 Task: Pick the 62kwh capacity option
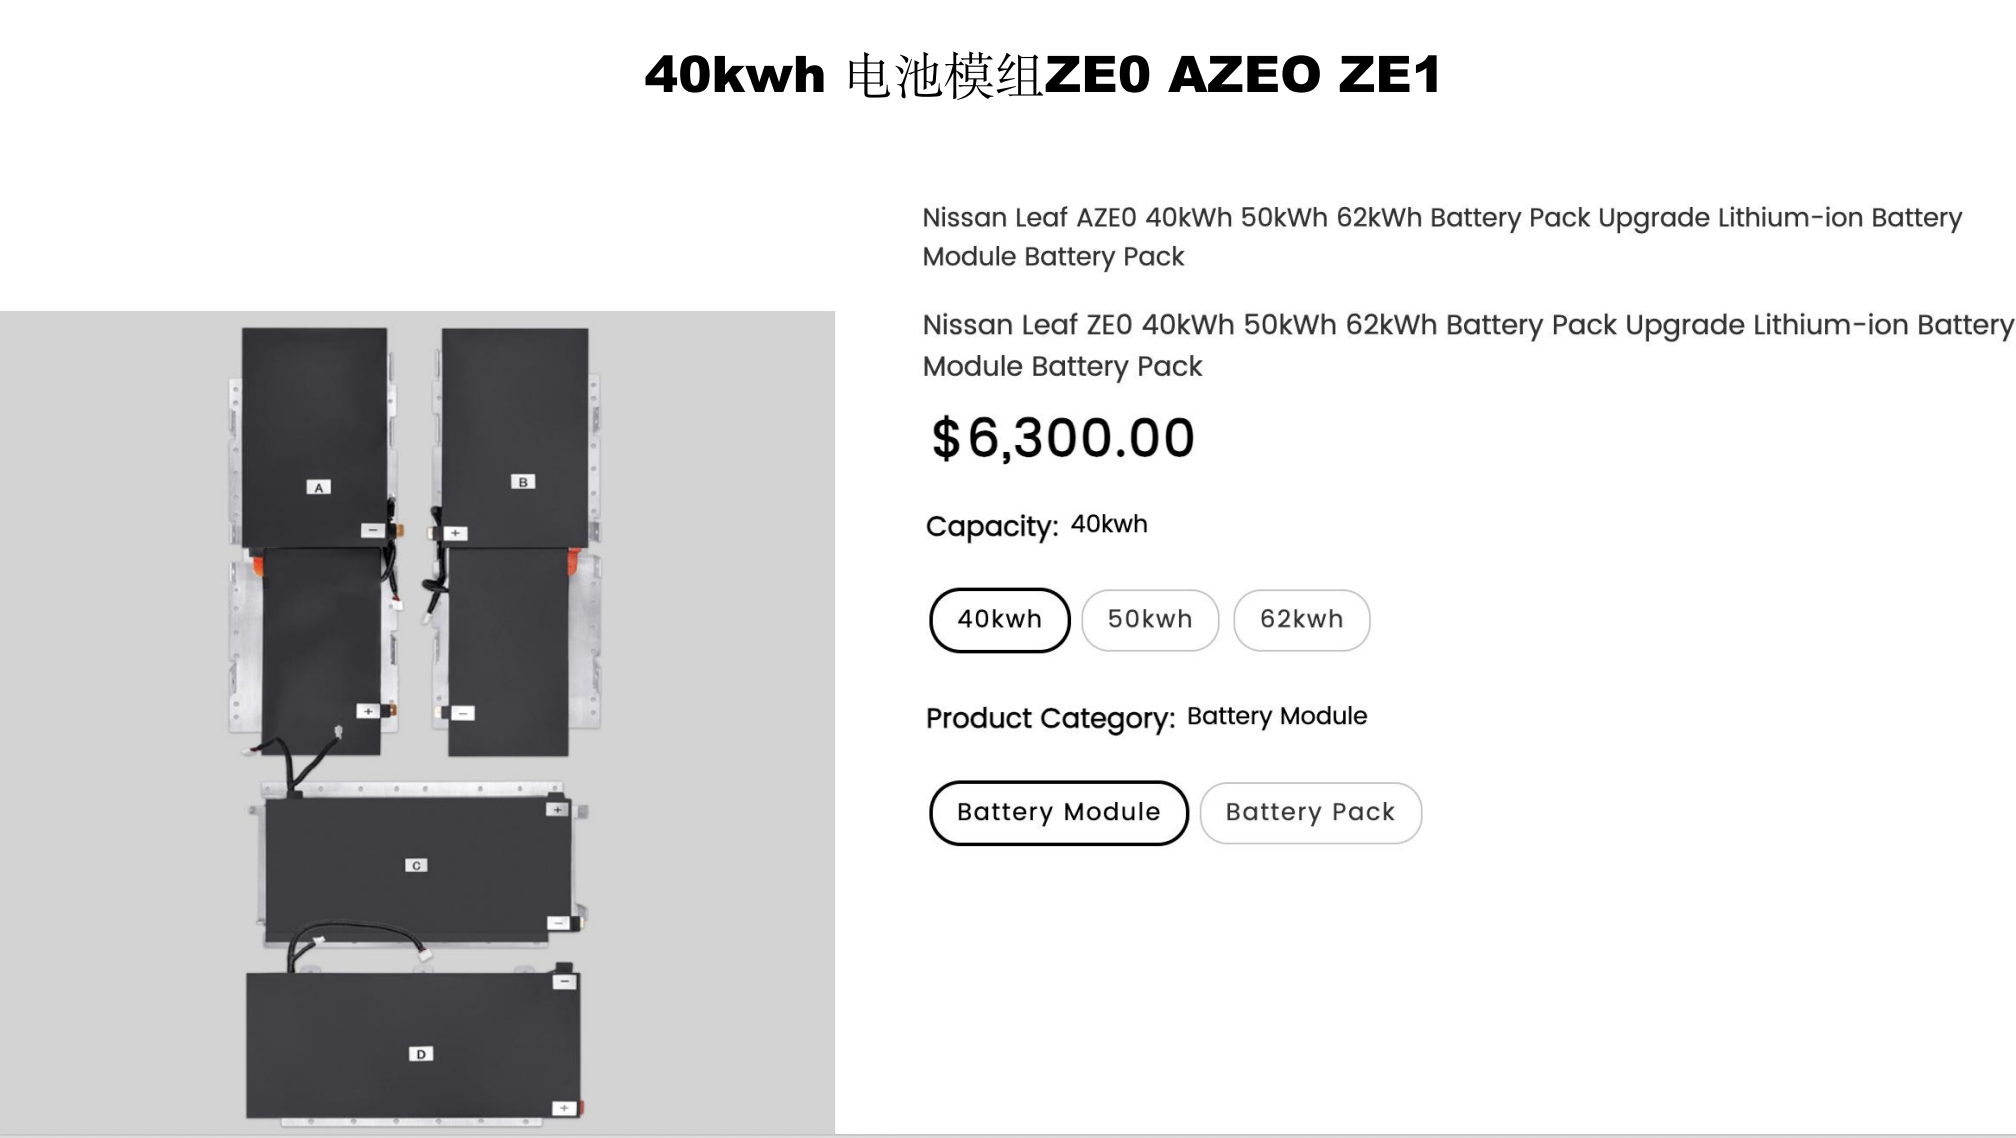point(1301,620)
